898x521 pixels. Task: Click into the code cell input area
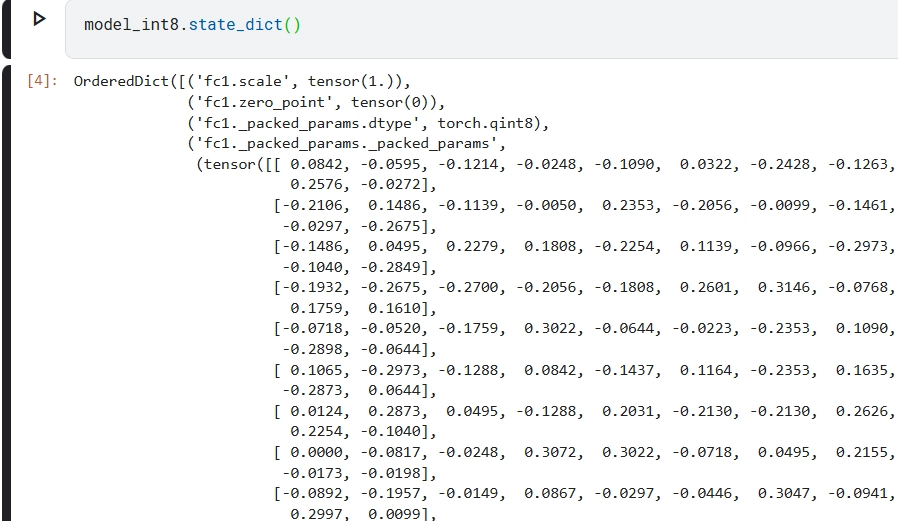482,29
